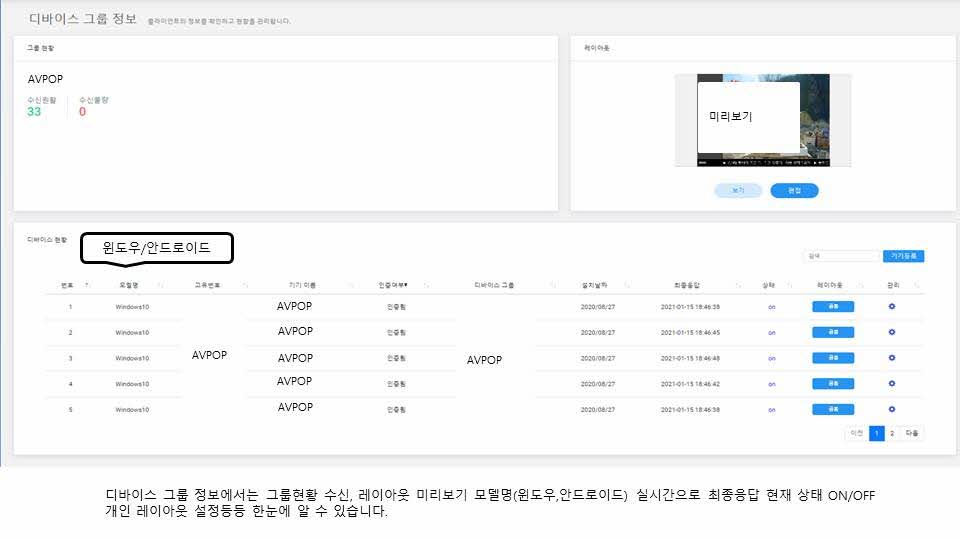Sort the table by 번호 column arrow

[87, 285]
